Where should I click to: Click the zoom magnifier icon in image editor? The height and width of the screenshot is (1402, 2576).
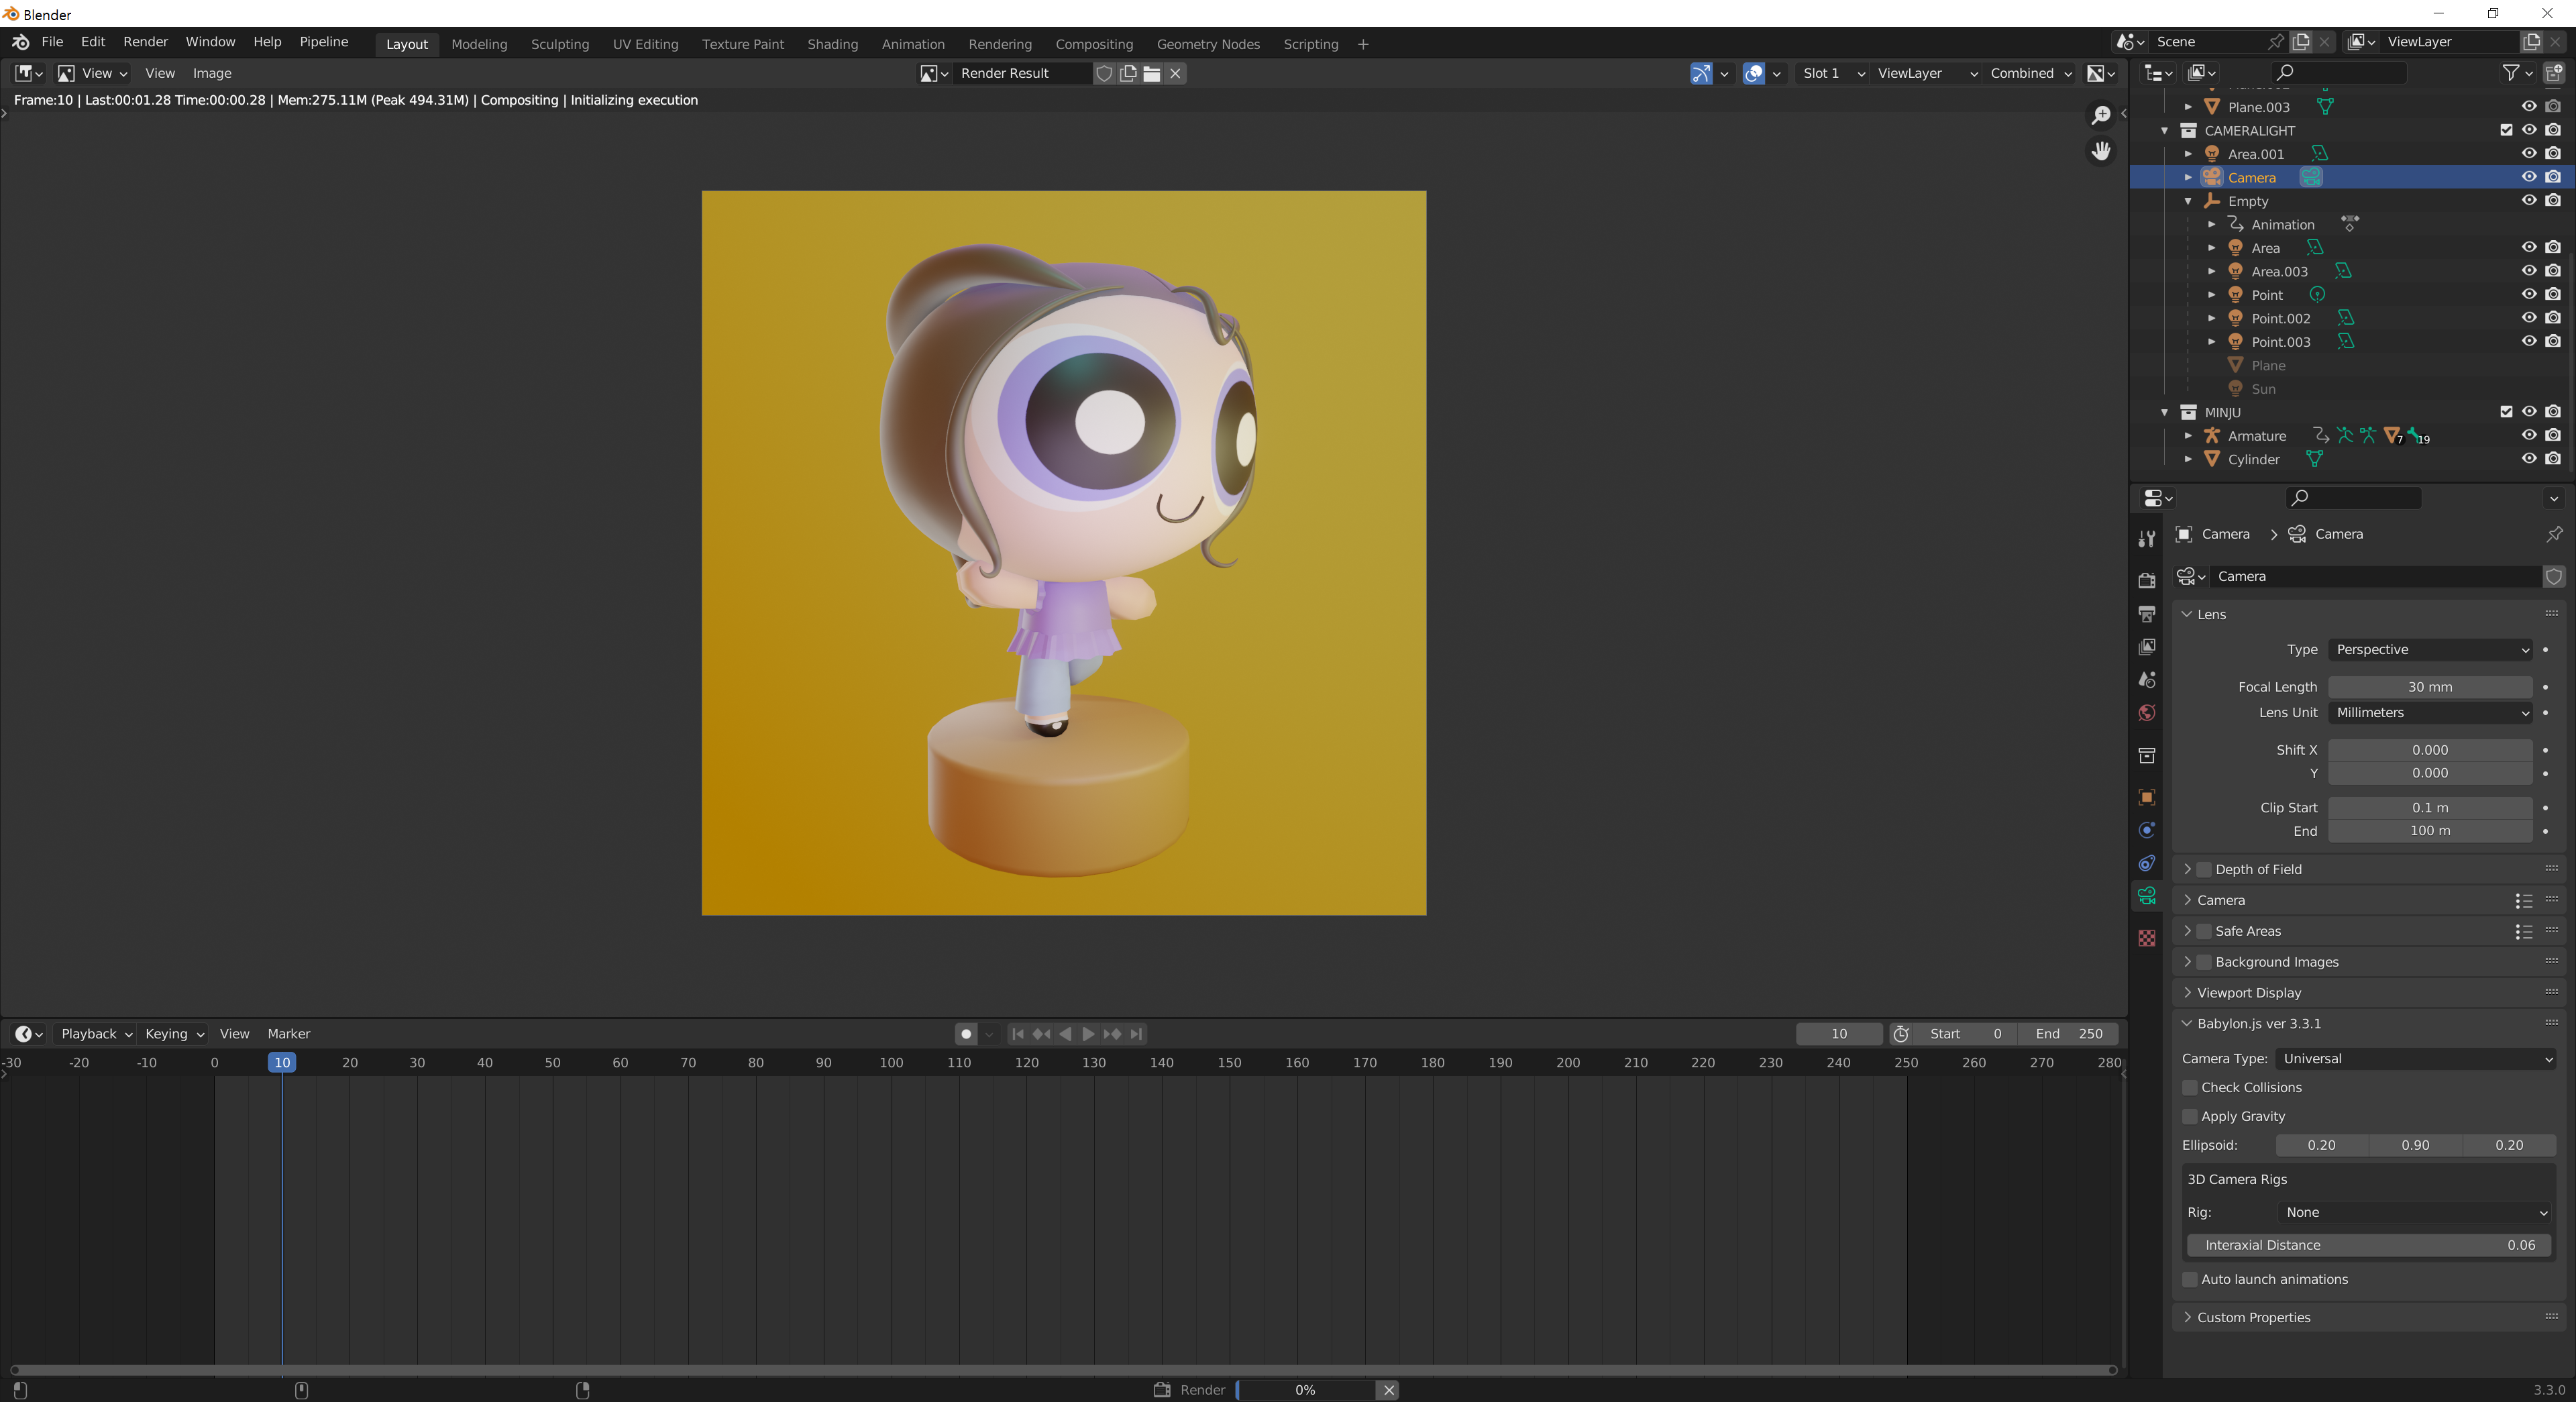click(2100, 115)
